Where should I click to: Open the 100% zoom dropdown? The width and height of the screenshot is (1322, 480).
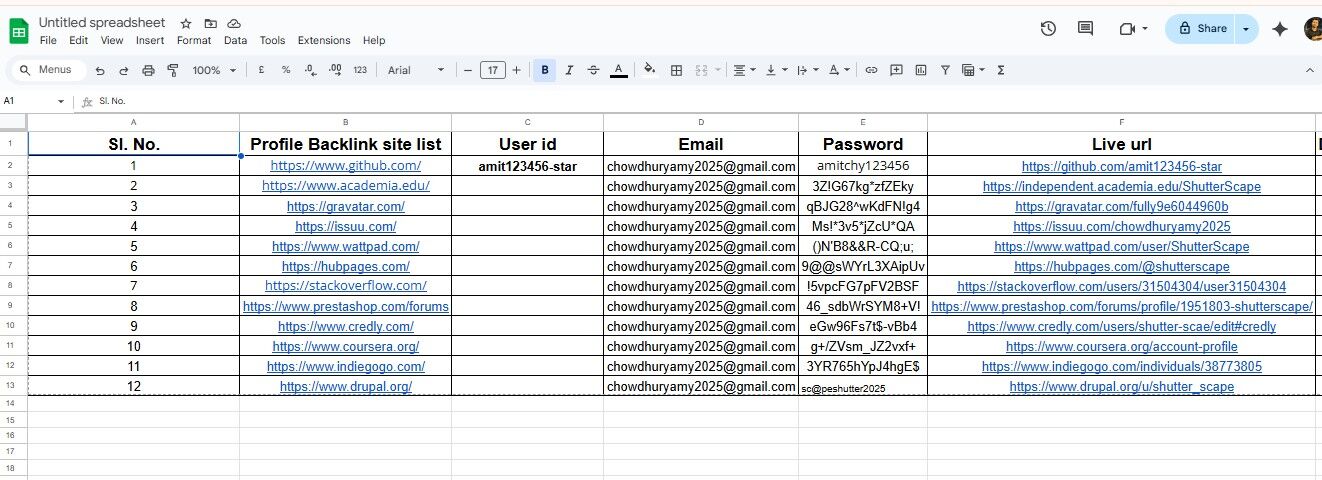point(214,70)
